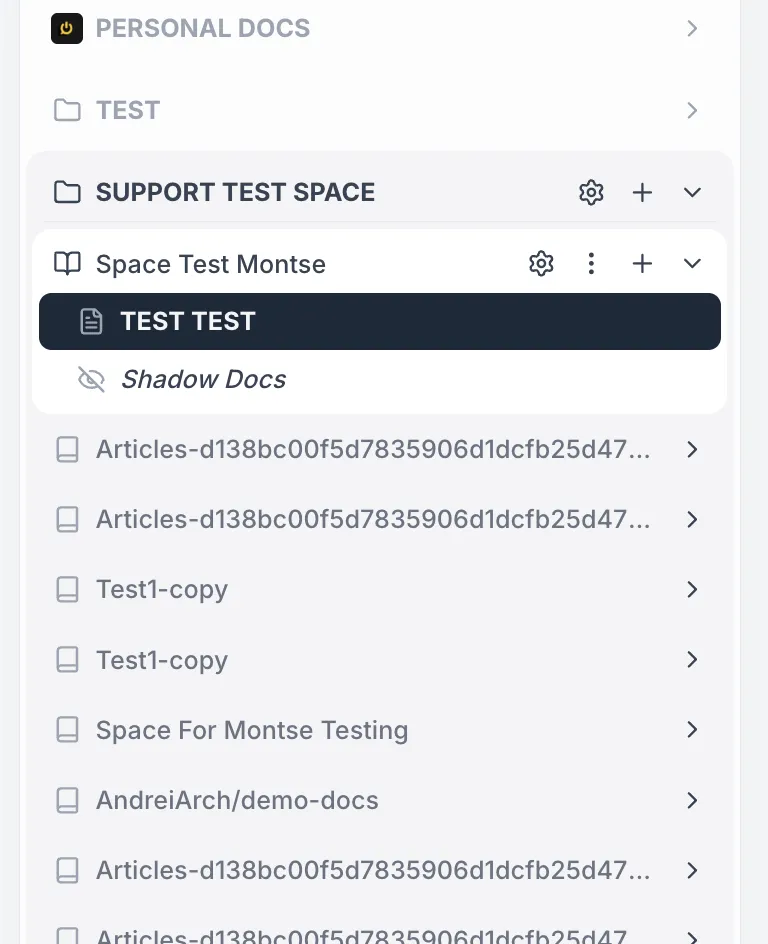This screenshot has height=944, width=768.
Task: Toggle the Shadow Docs hidden-eye icon
Action: (x=91, y=379)
